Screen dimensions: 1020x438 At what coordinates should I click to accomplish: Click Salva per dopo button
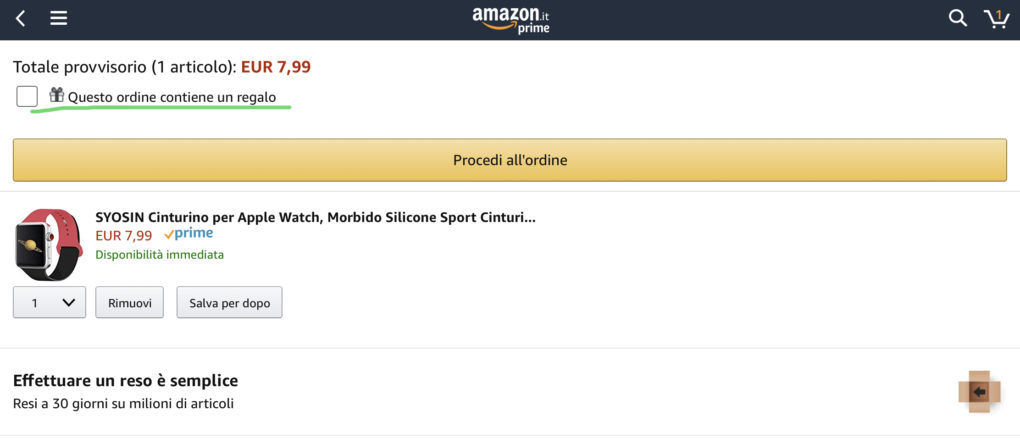pos(229,303)
